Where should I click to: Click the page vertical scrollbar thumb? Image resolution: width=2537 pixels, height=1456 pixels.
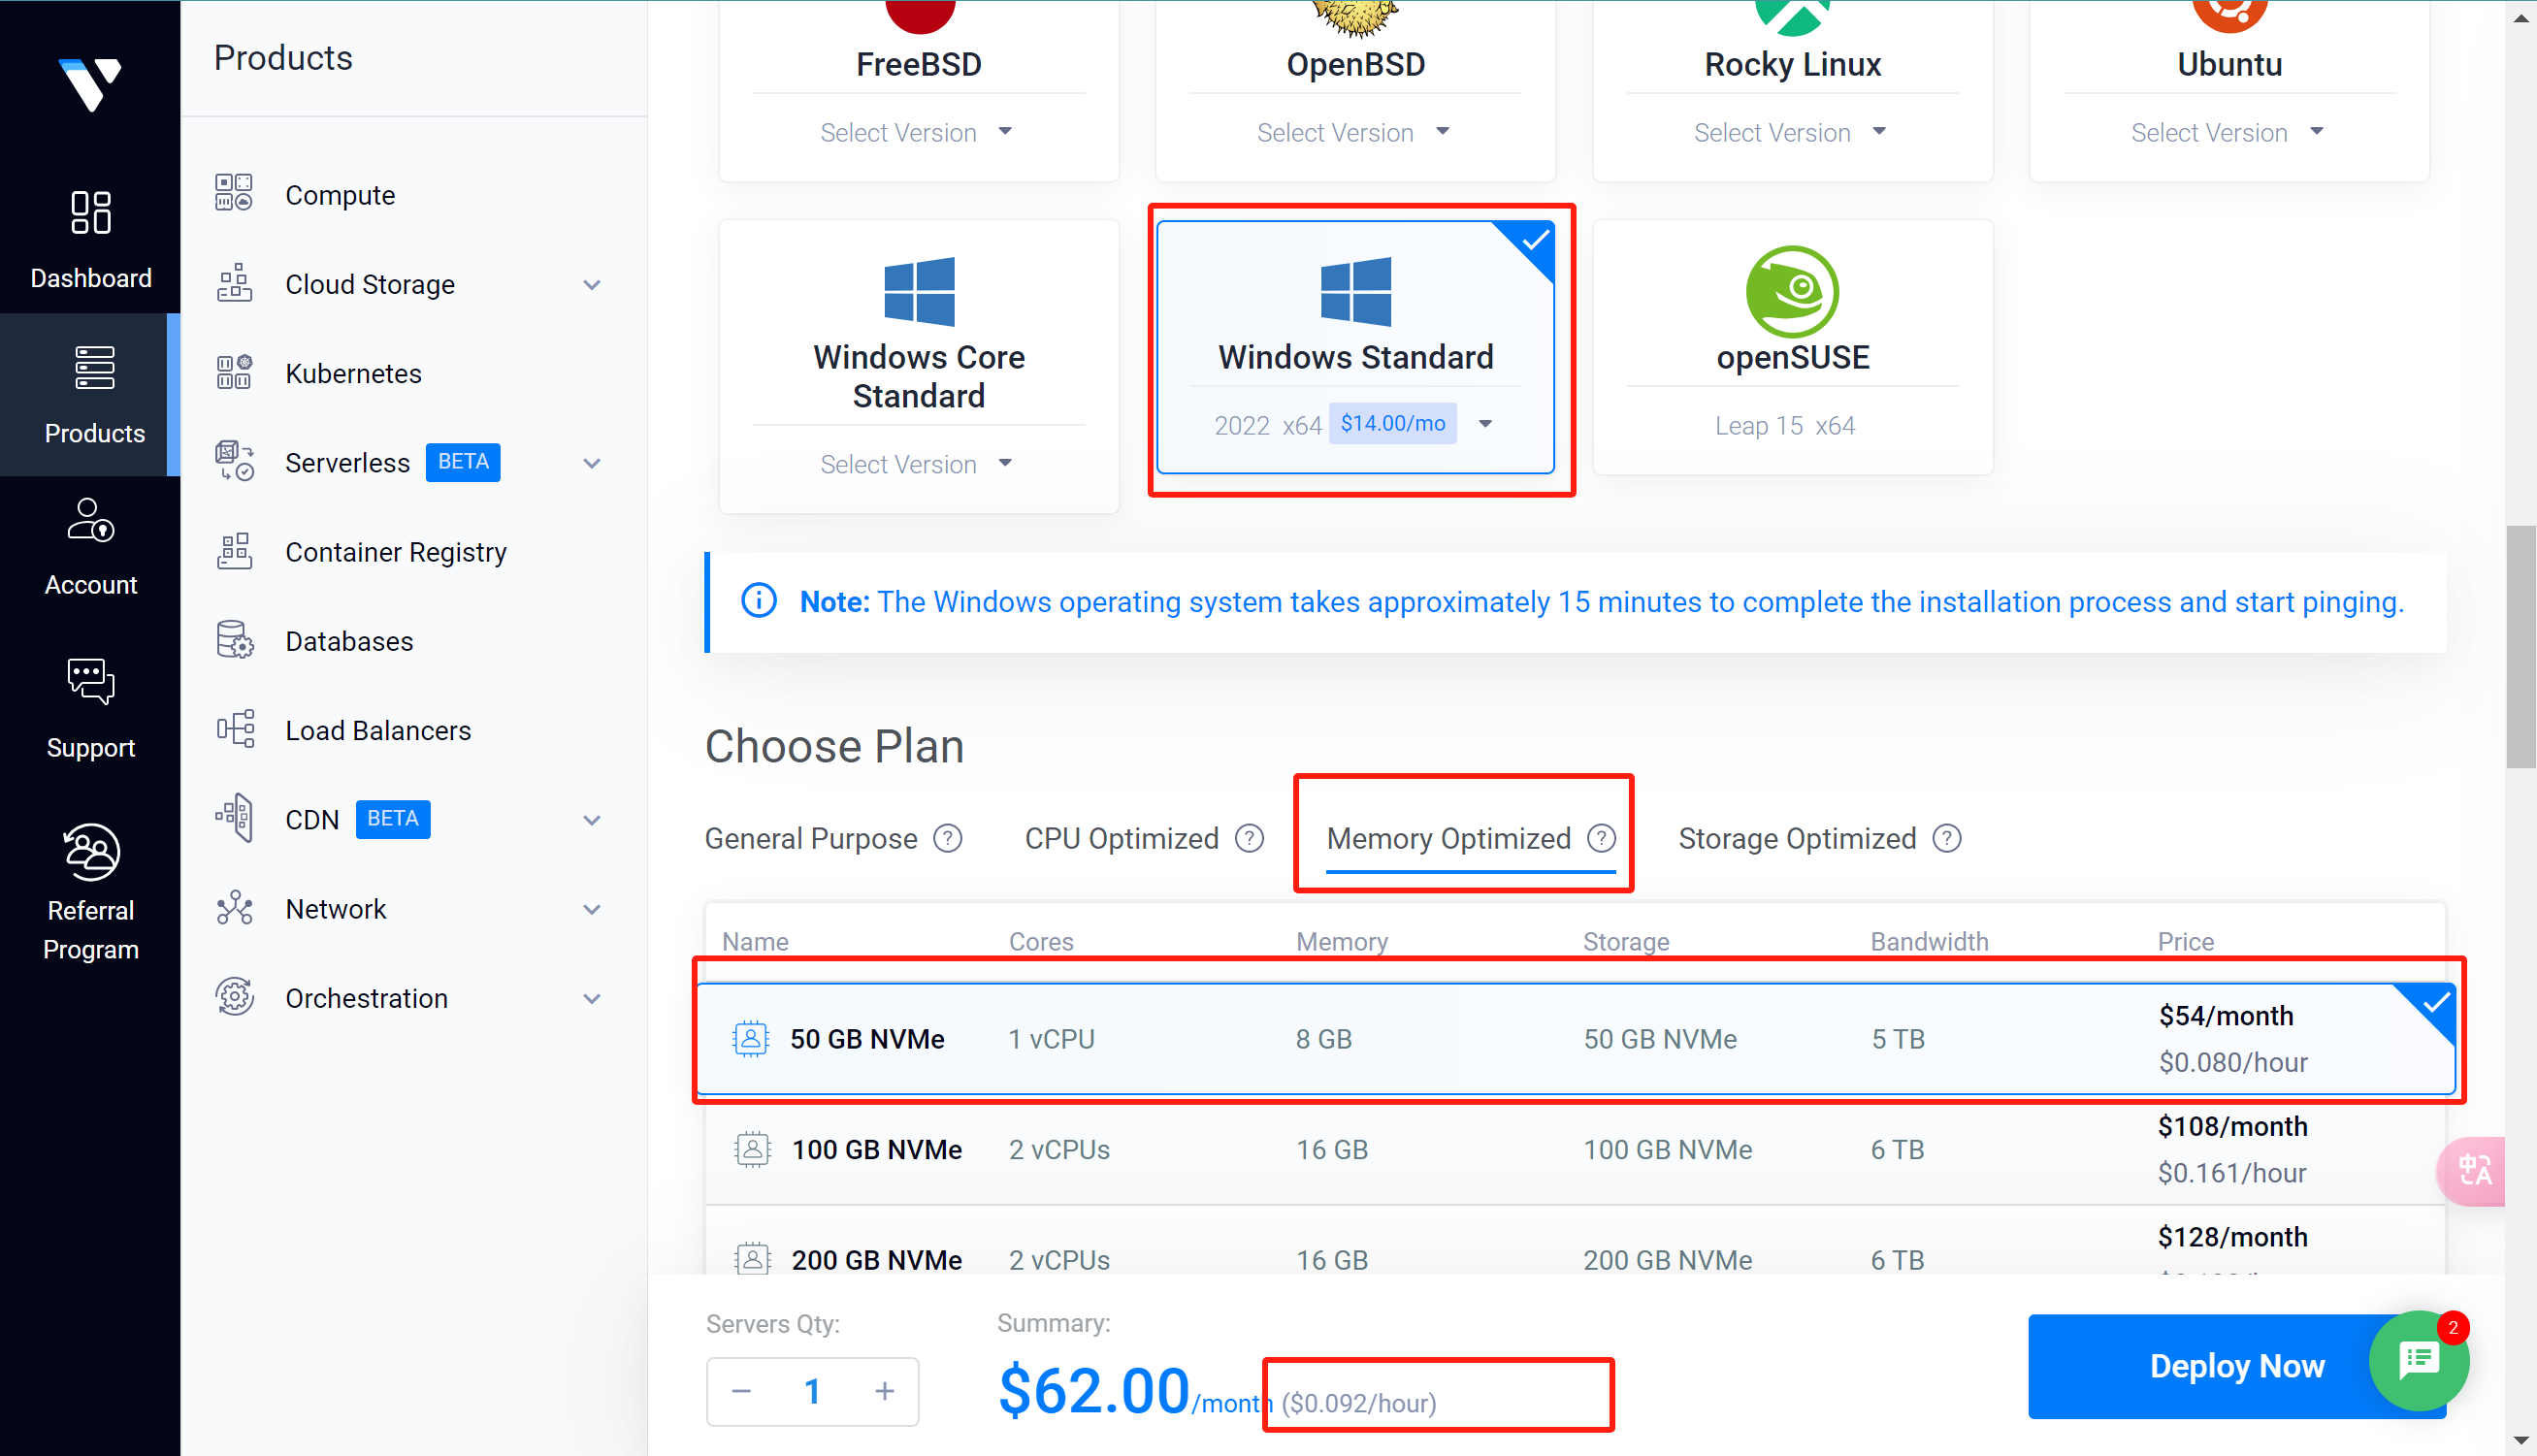(2521, 646)
